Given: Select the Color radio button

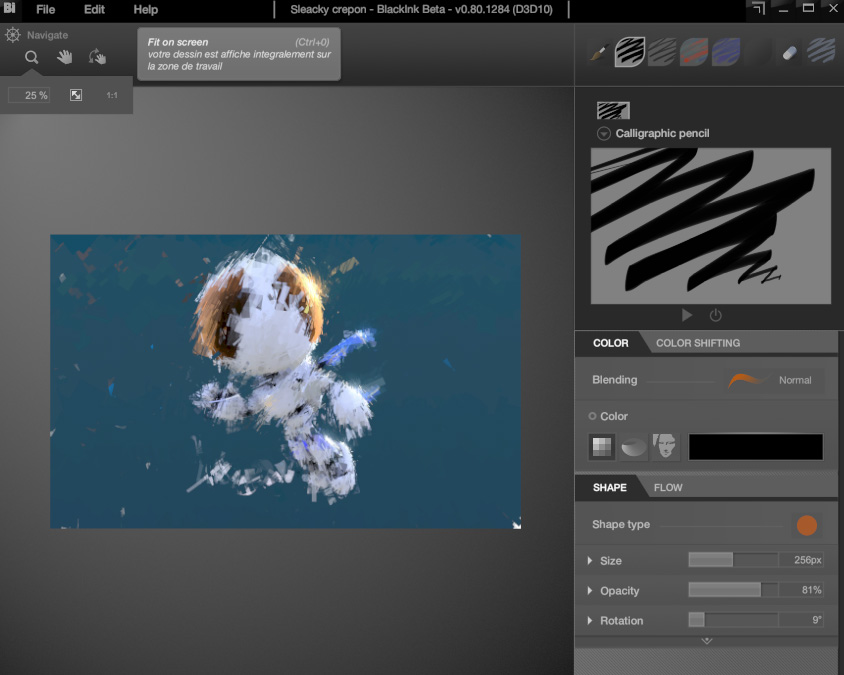Looking at the screenshot, I should (x=592, y=416).
